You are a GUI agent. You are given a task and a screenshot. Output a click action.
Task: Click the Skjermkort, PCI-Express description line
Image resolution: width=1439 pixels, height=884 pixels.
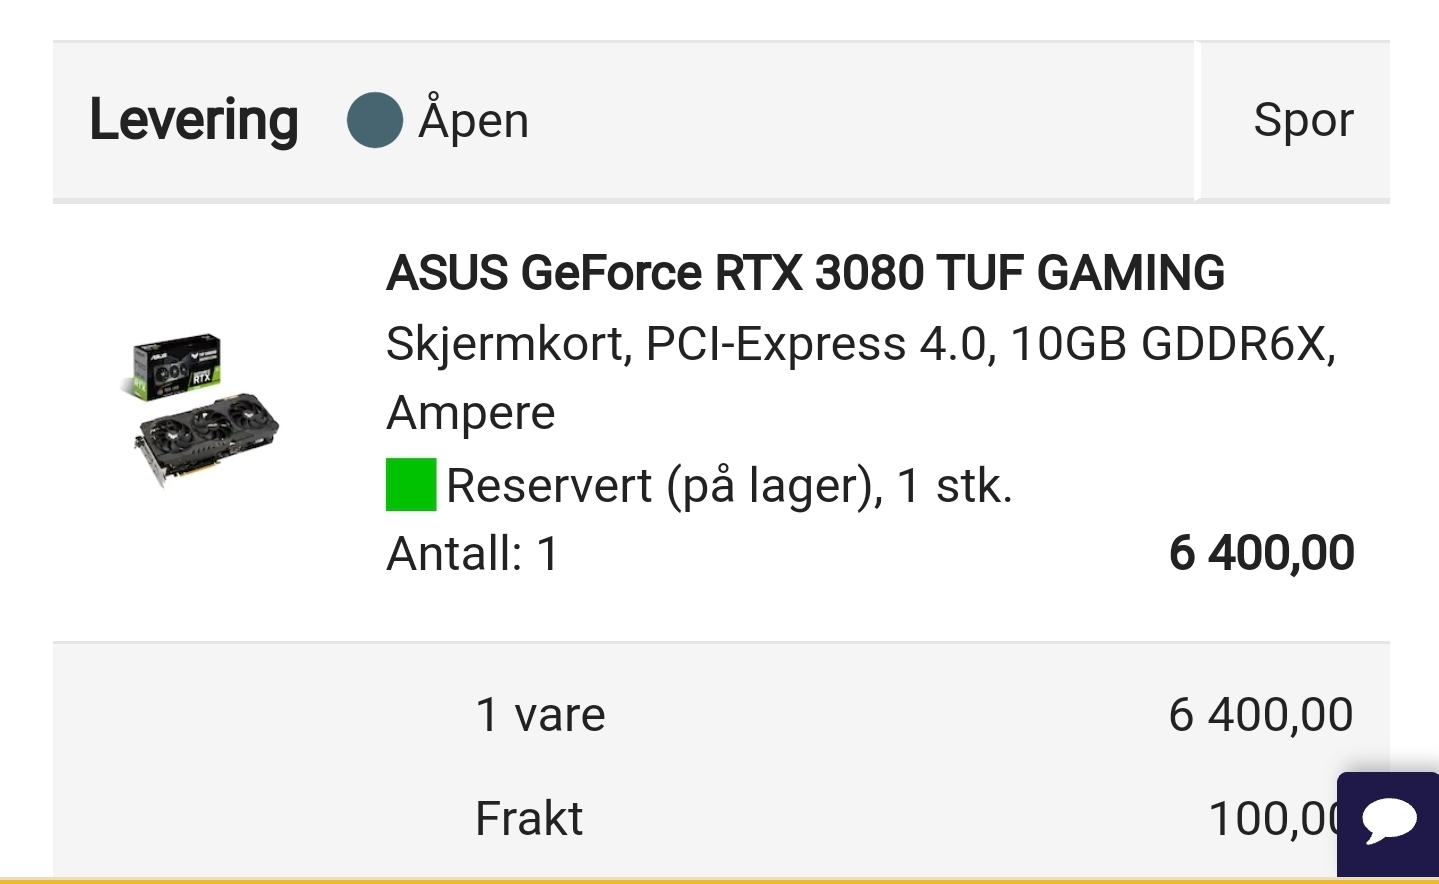(x=861, y=345)
